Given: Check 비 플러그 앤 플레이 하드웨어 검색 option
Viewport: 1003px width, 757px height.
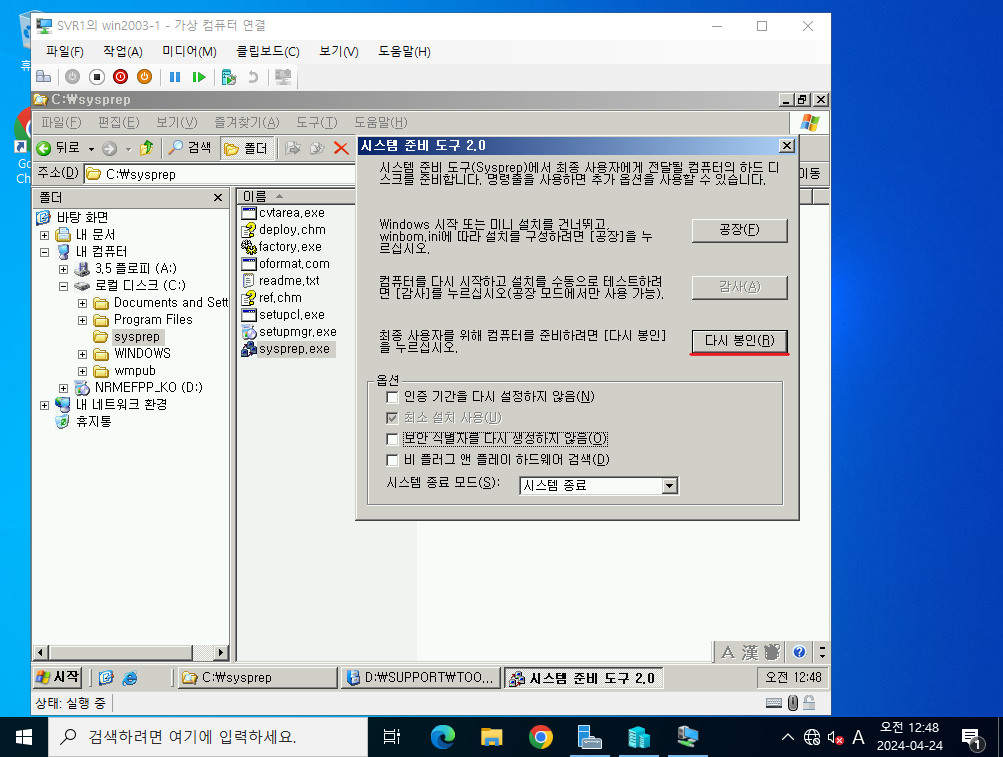Looking at the screenshot, I should (392, 460).
